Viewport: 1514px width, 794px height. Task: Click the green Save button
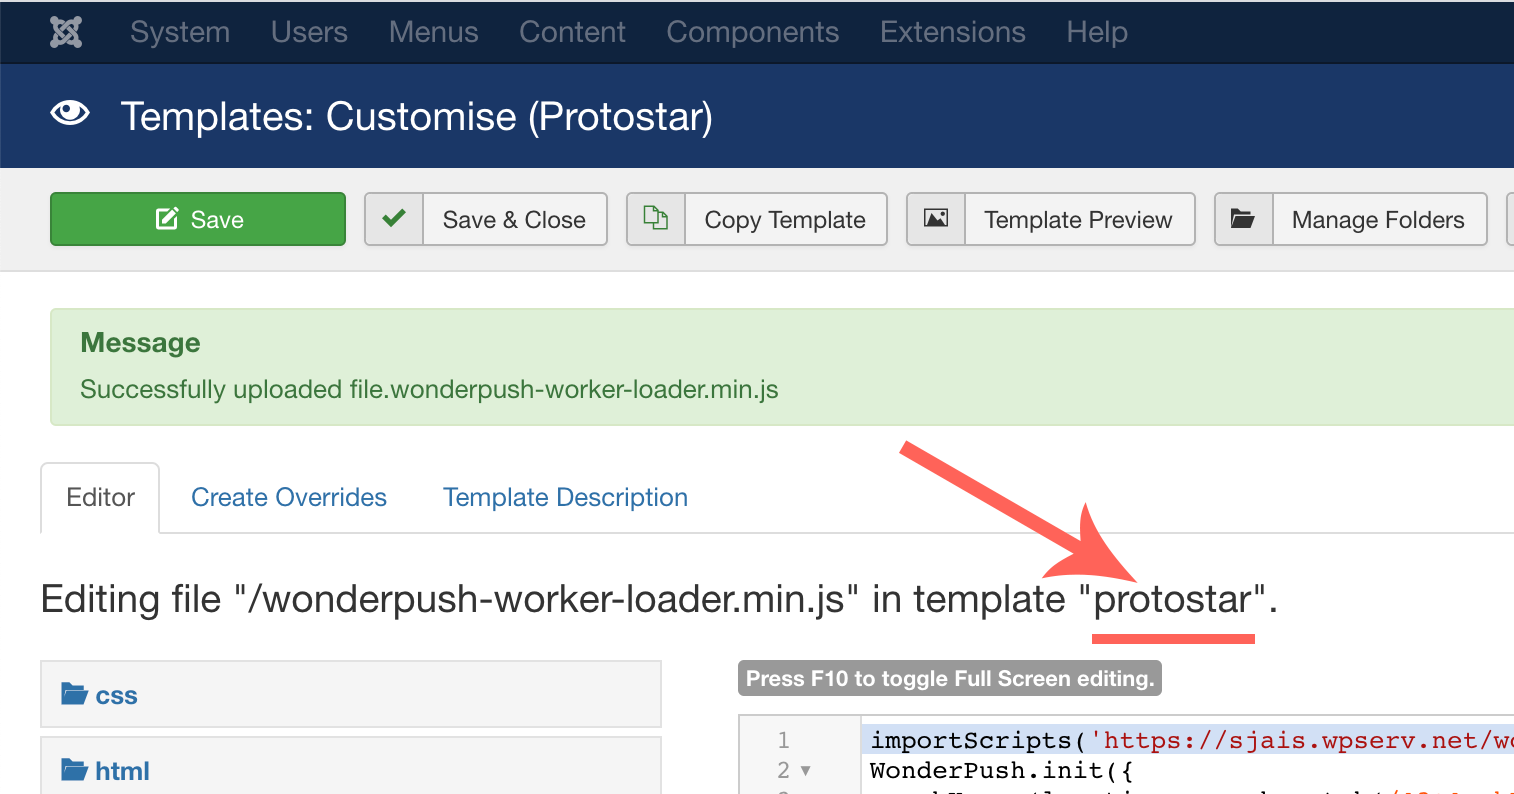tap(198, 219)
